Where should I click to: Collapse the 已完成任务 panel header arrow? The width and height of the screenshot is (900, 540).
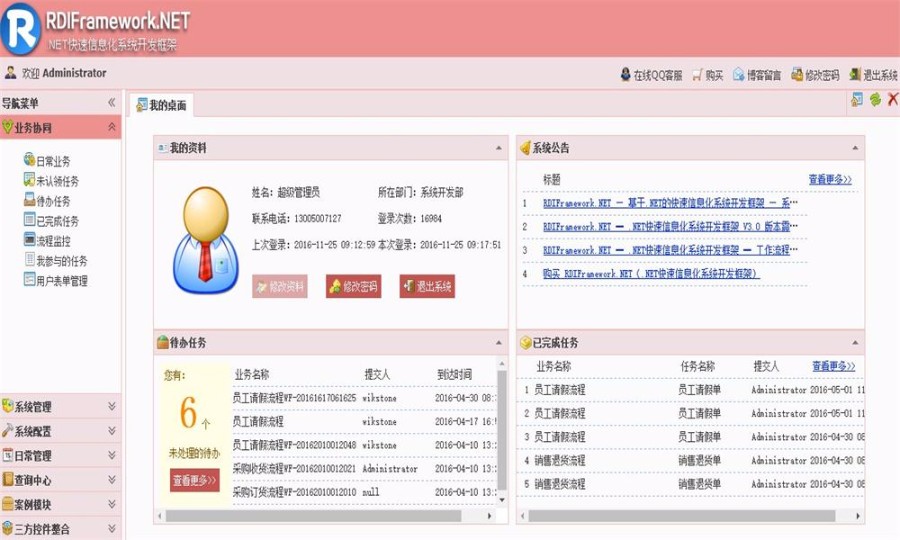pos(855,343)
